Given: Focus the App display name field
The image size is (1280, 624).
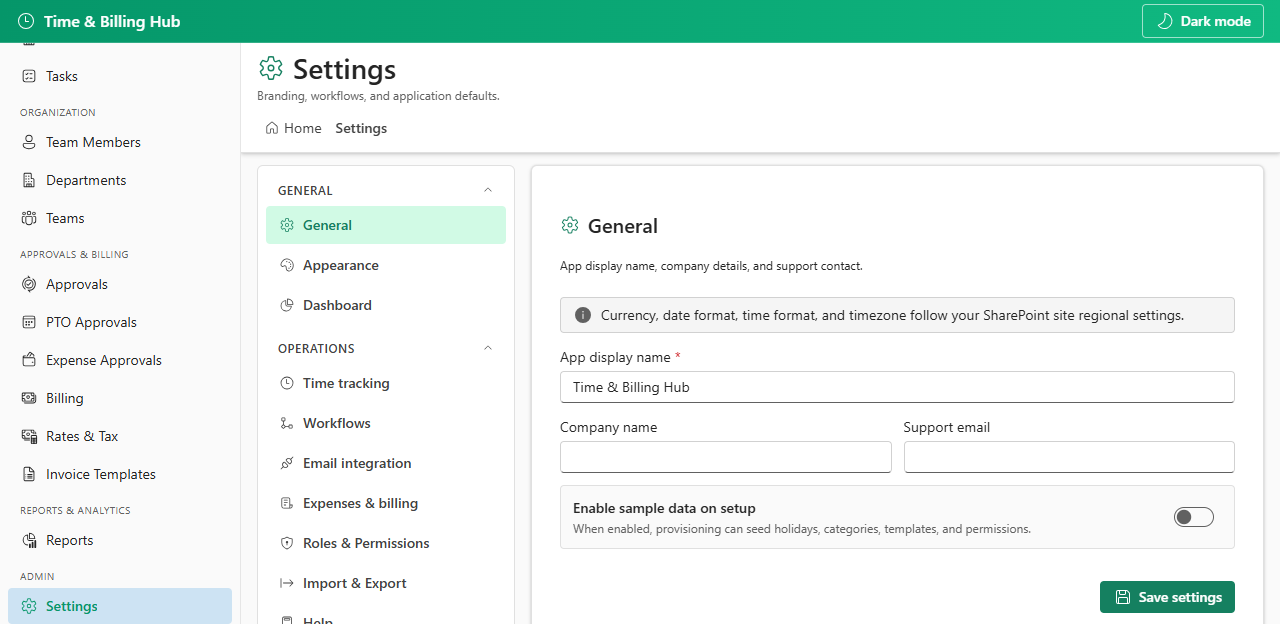Looking at the screenshot, I should (897, 387).
